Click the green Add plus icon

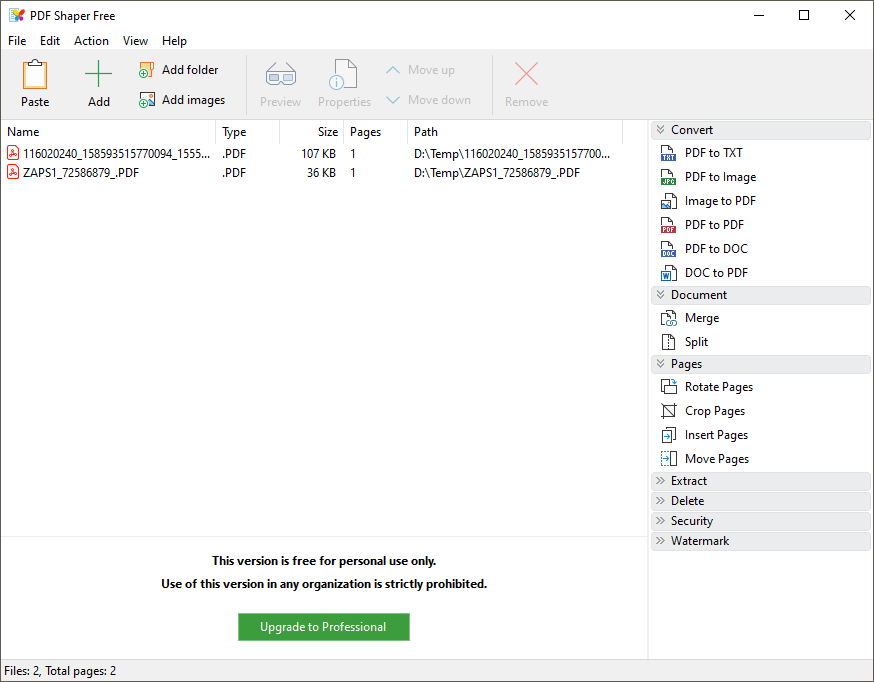click(x=98, y=74)
